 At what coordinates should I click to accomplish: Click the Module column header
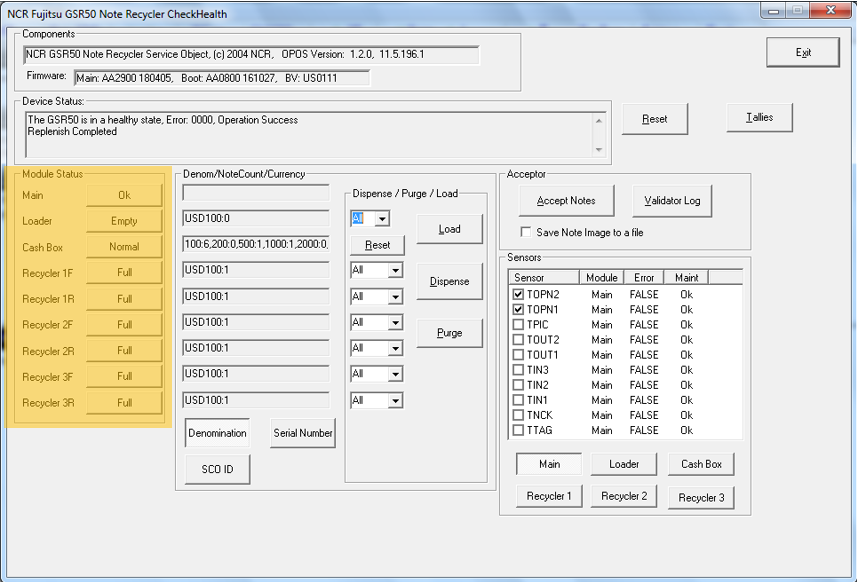coord(601,278)
